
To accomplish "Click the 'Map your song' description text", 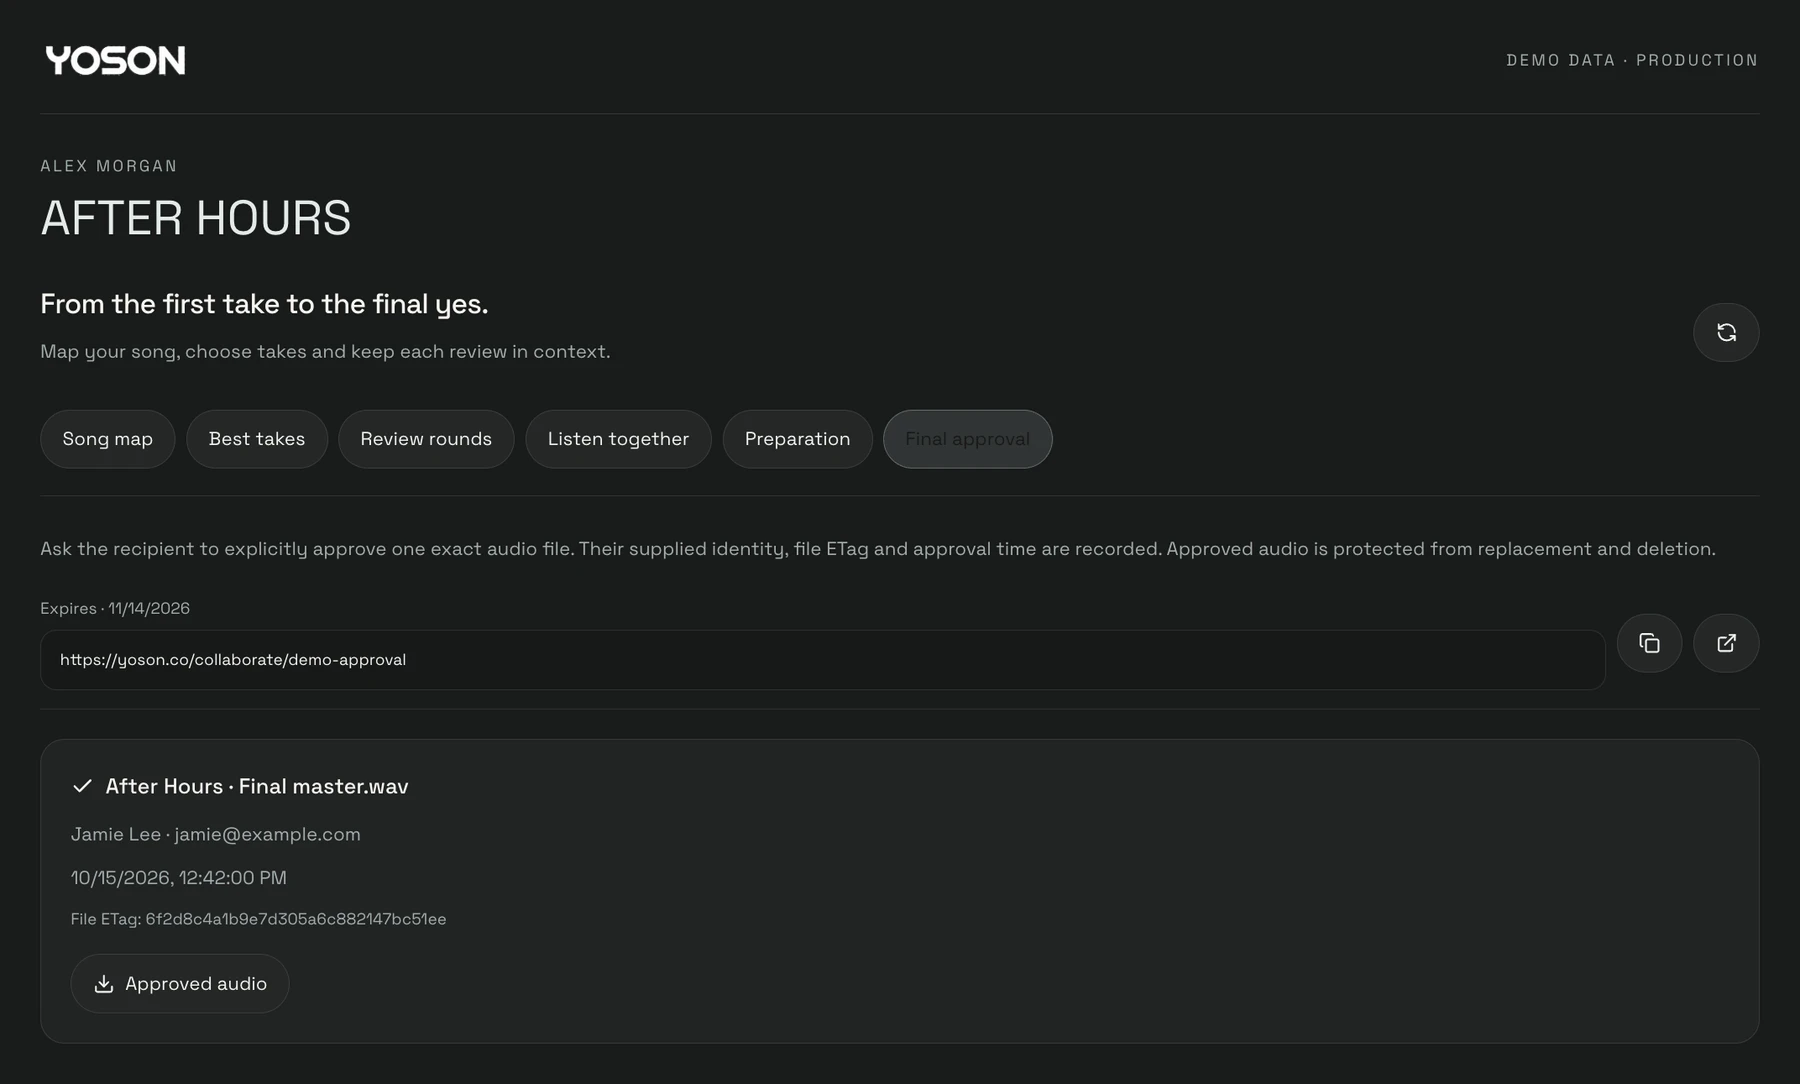I will click(x=325, y=352).
